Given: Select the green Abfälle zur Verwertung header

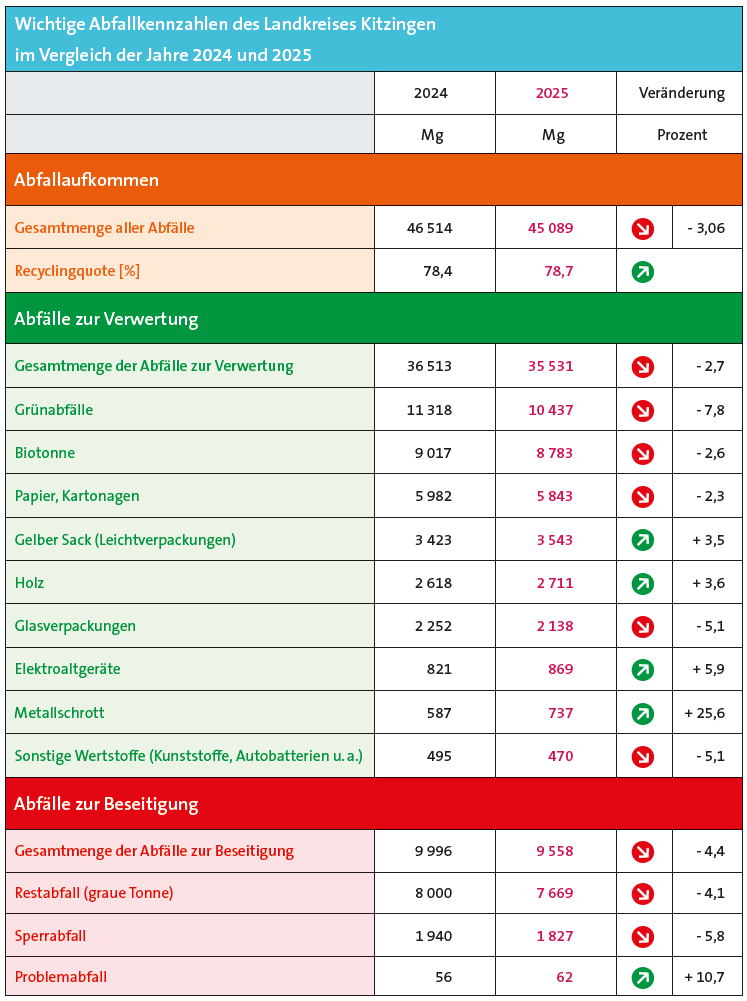Looking at the screenshot, I should coord(374,319).
